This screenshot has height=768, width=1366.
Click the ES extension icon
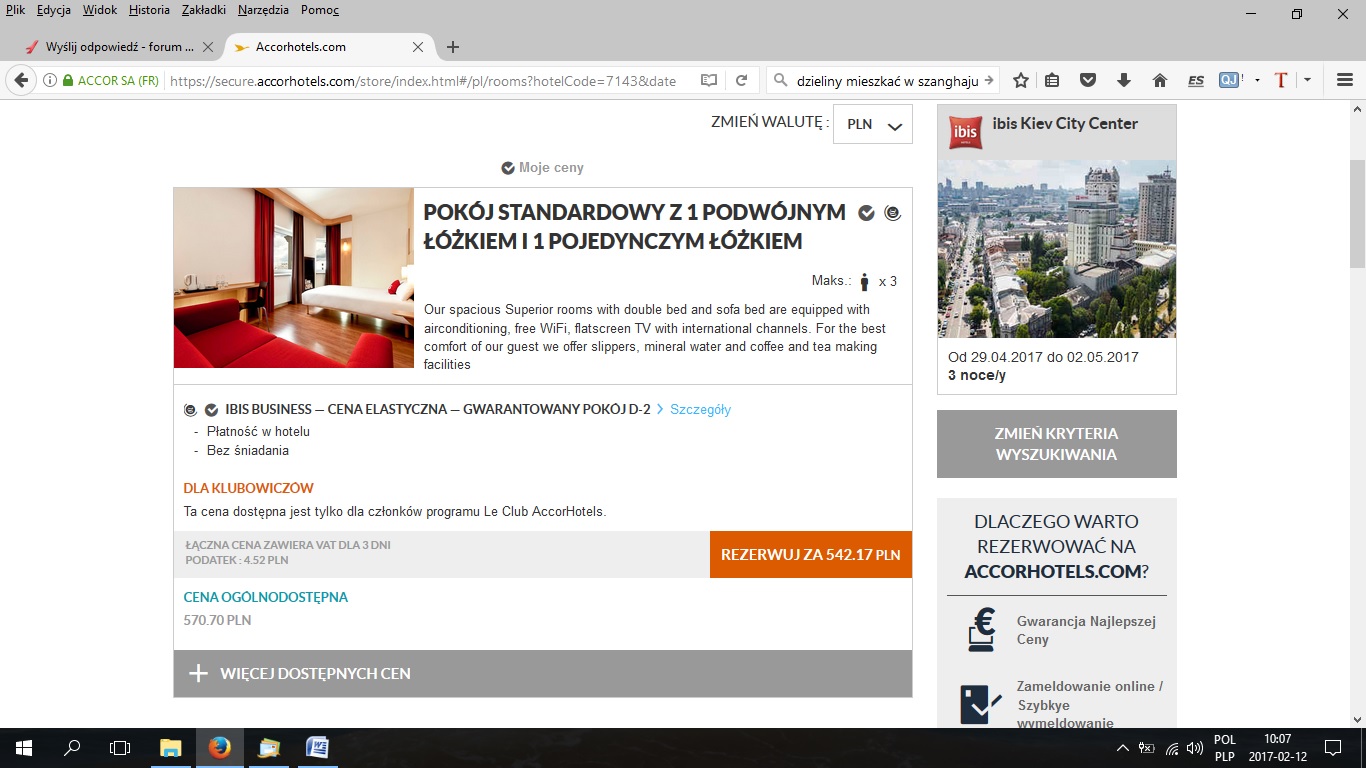coord(1196,81)
